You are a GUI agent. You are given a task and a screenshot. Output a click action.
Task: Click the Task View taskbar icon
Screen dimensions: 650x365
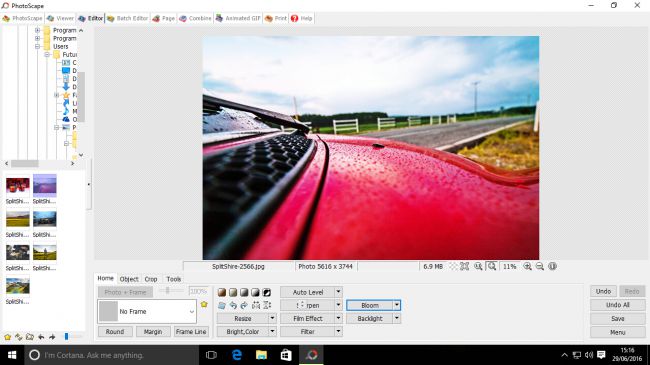211,355
